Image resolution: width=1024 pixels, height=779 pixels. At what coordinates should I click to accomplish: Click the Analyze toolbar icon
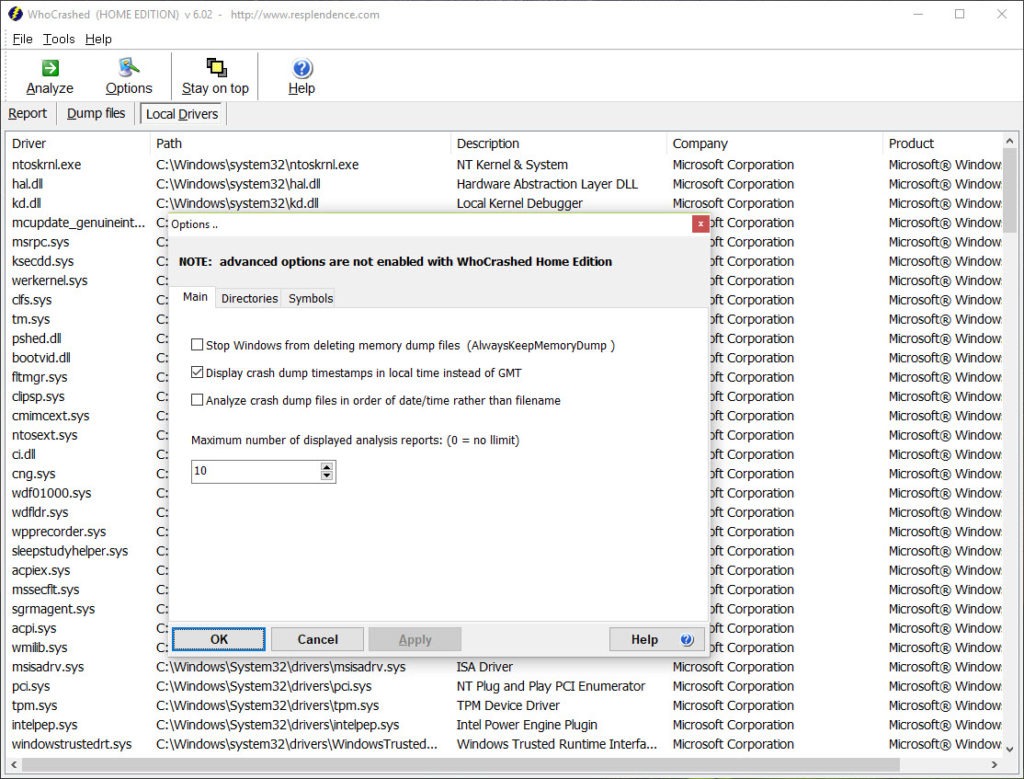click(x=50, y=68)
